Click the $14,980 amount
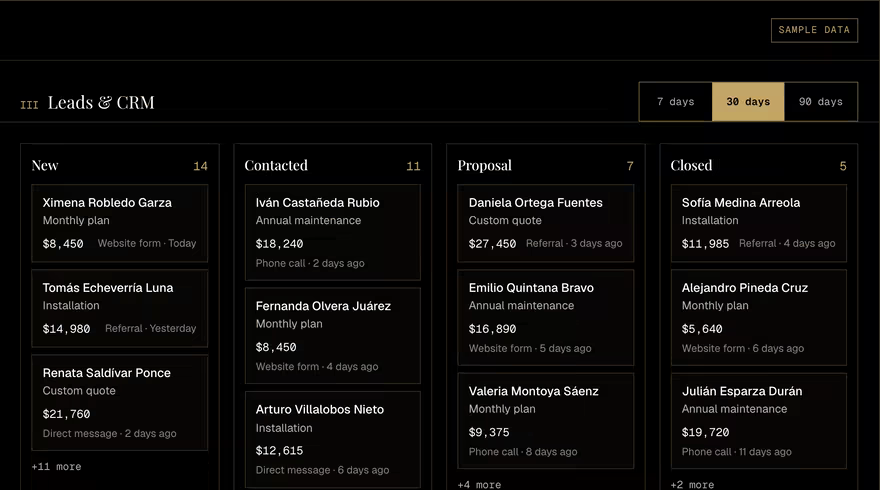This screenshot has width=880, height=490. coord(66,329)
